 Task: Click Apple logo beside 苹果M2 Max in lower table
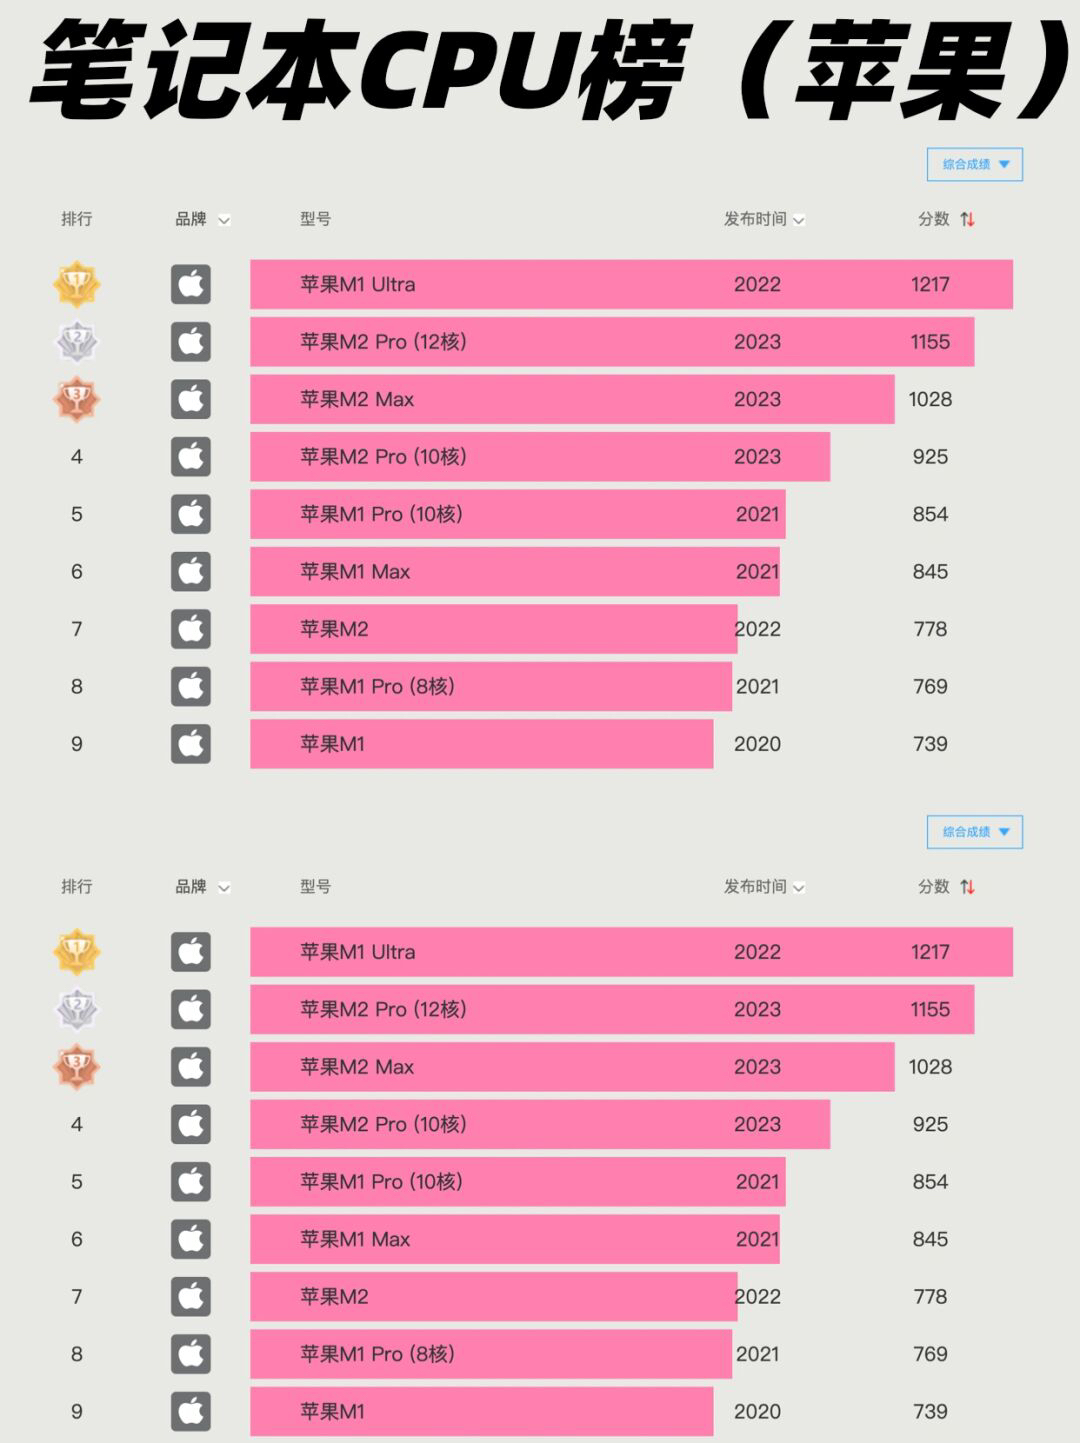tap(191, 1067)
